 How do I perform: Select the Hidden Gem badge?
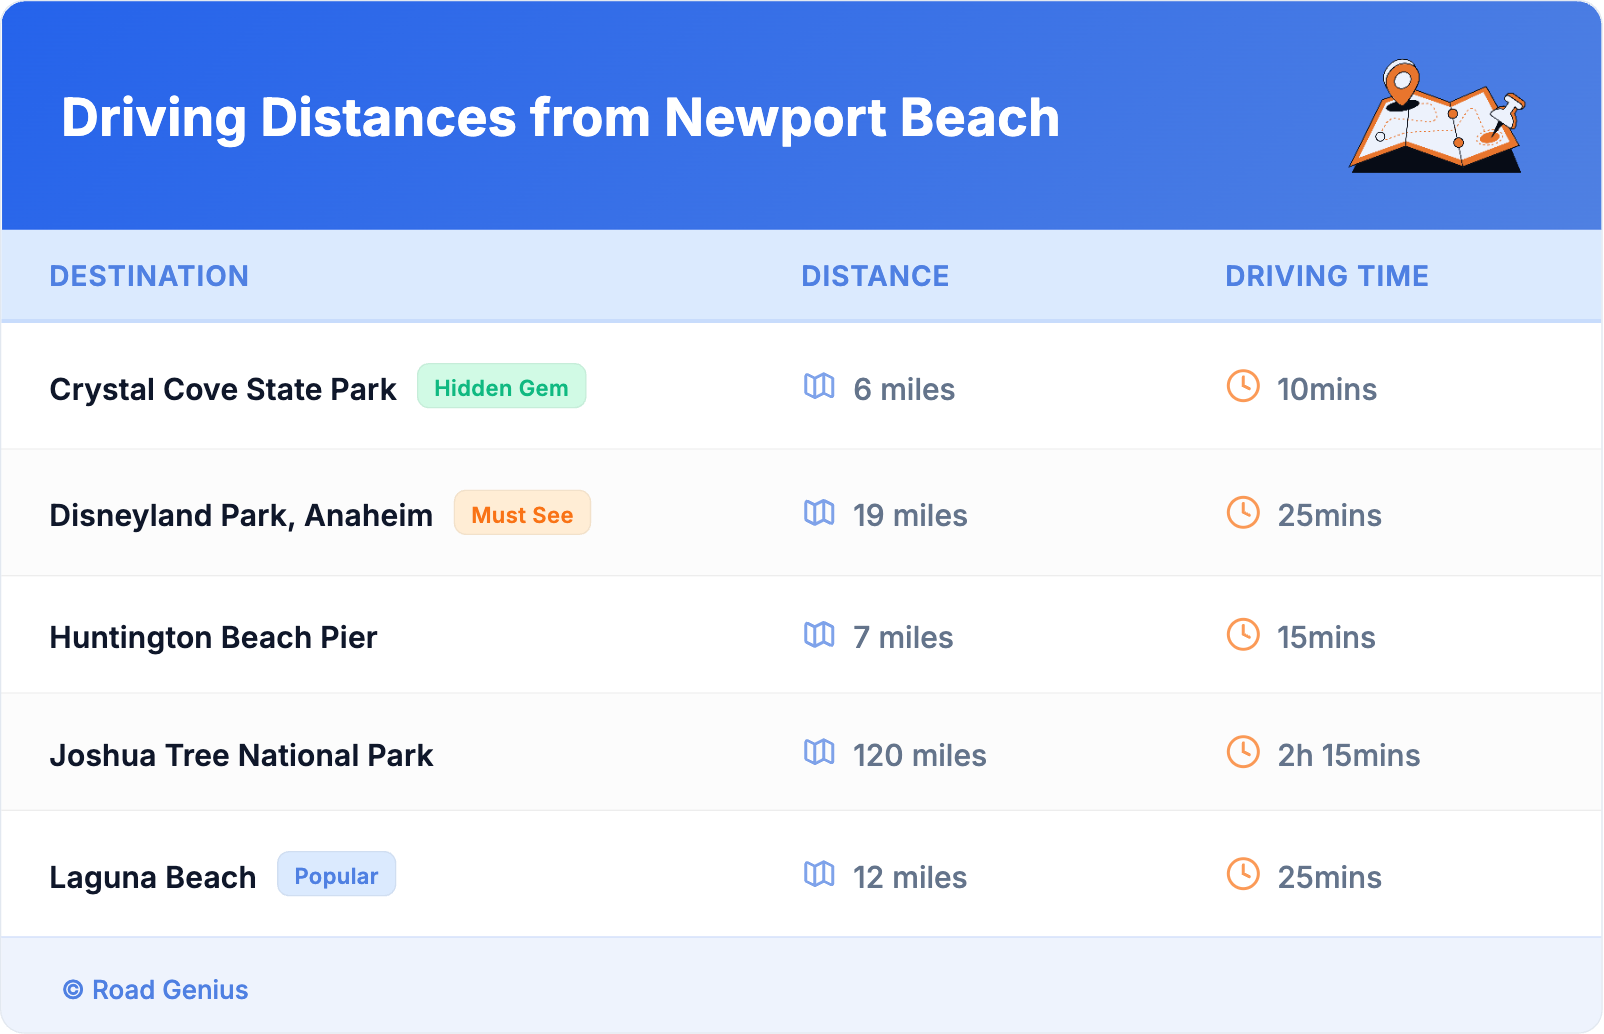pos(501,387)
